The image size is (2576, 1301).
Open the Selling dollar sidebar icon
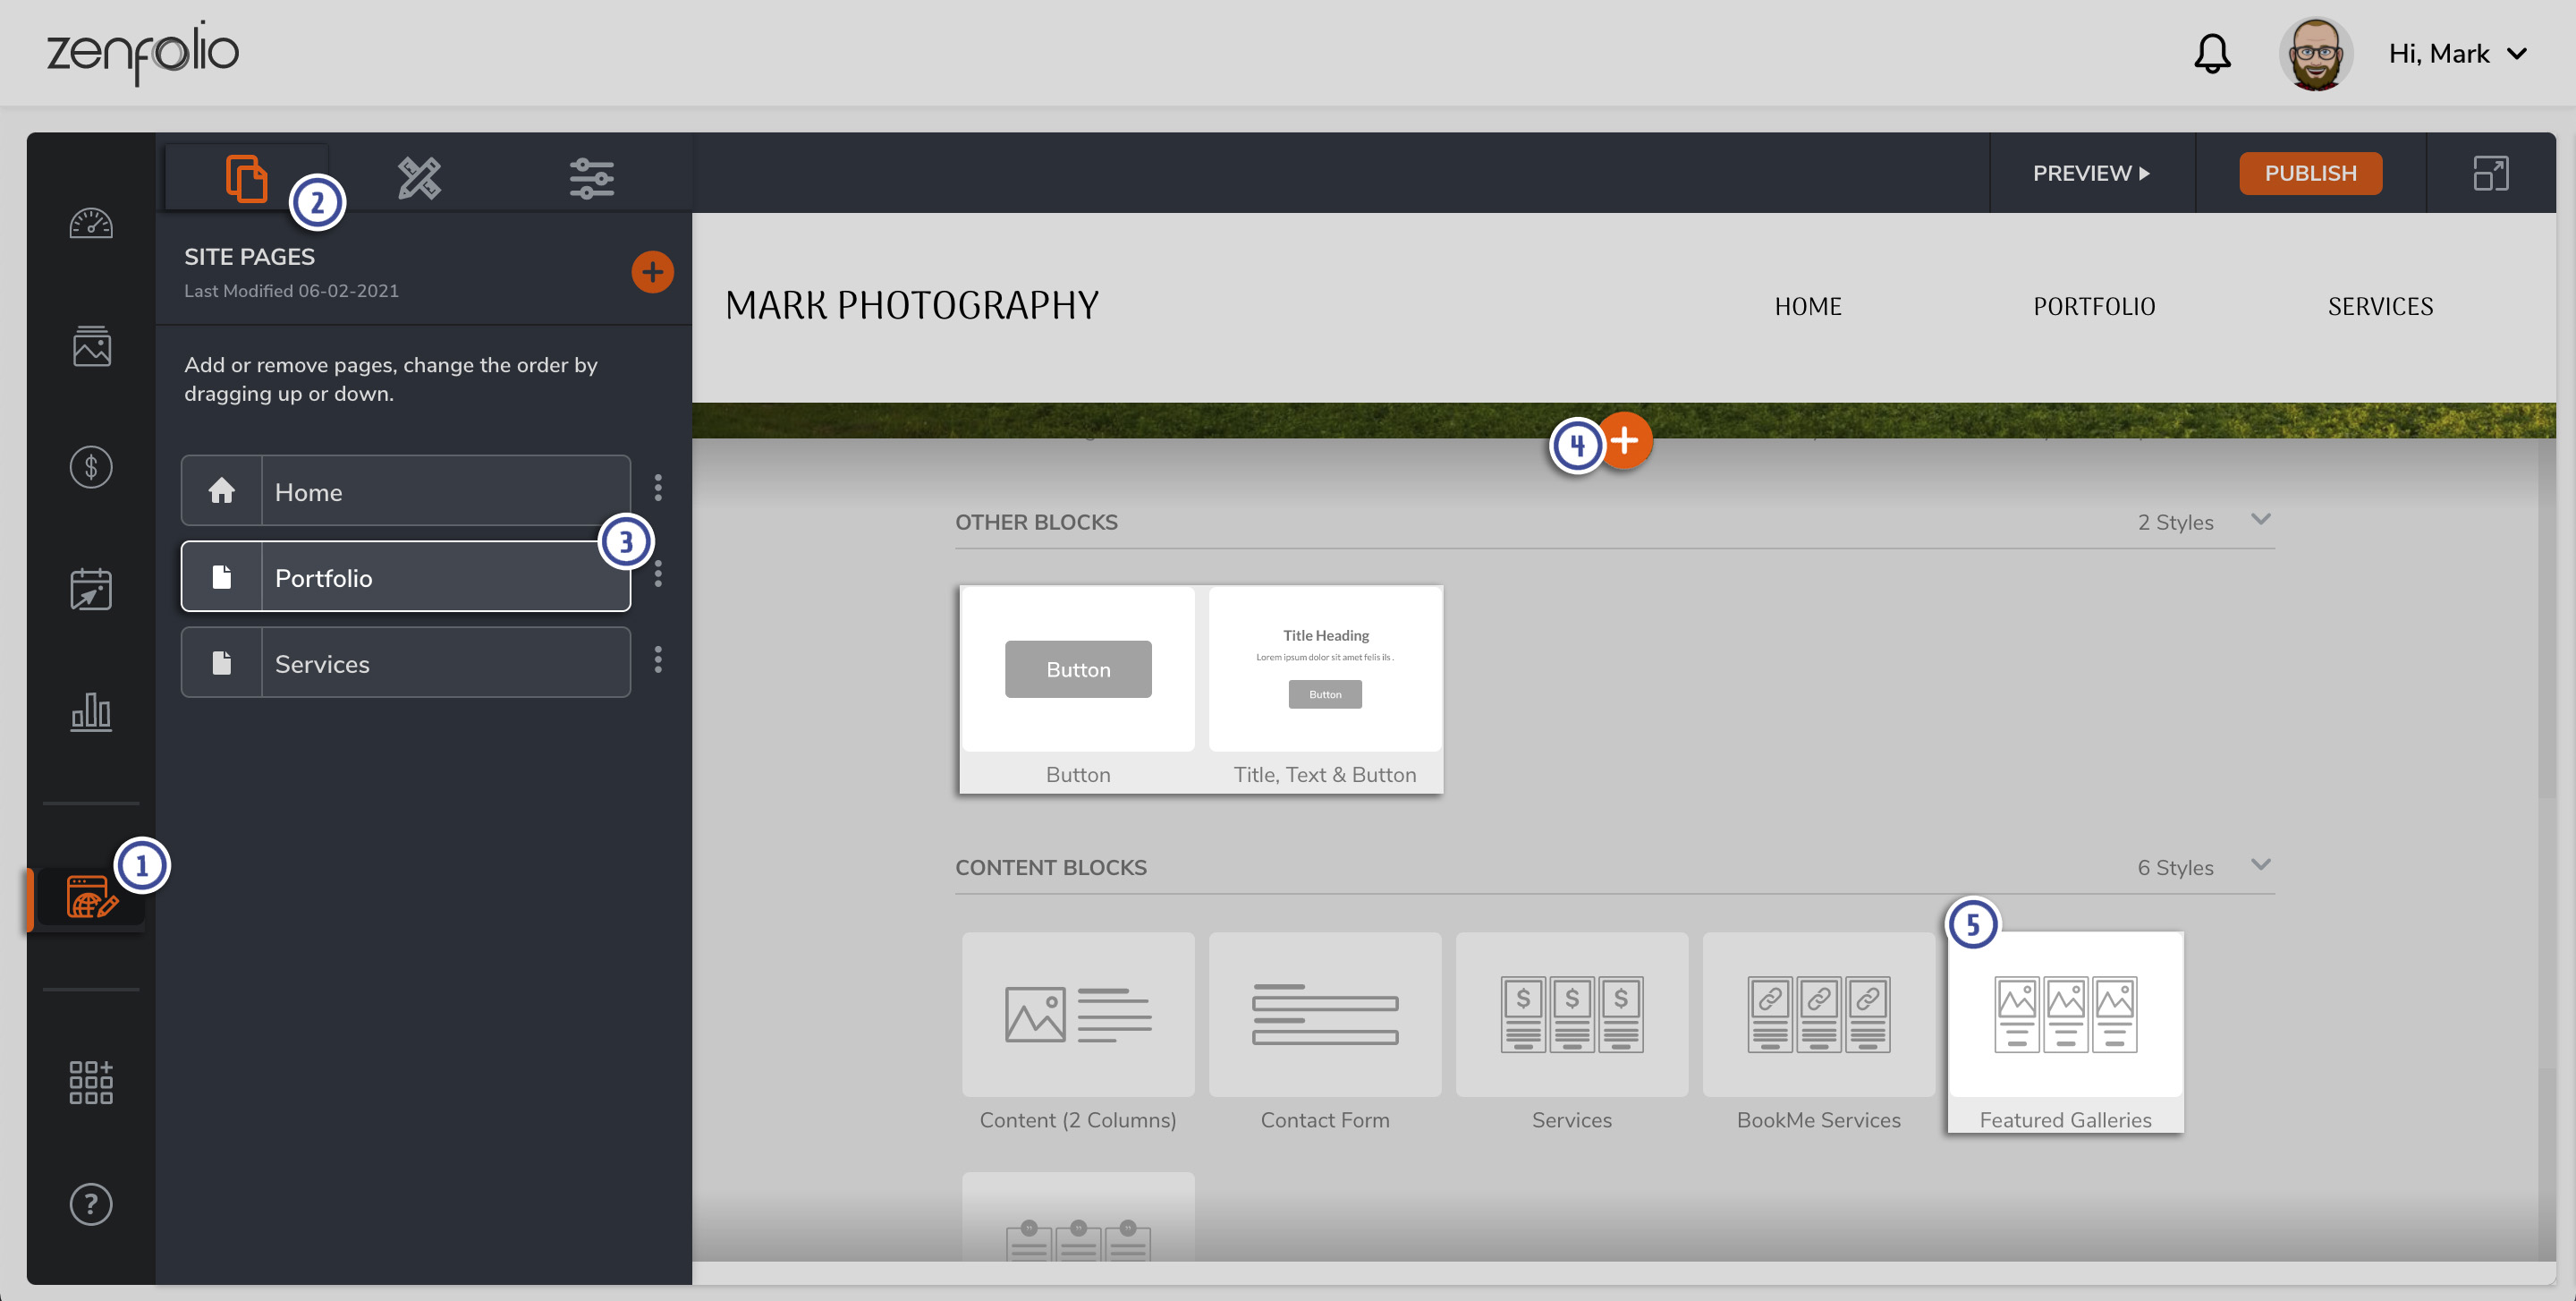point(91,467)
